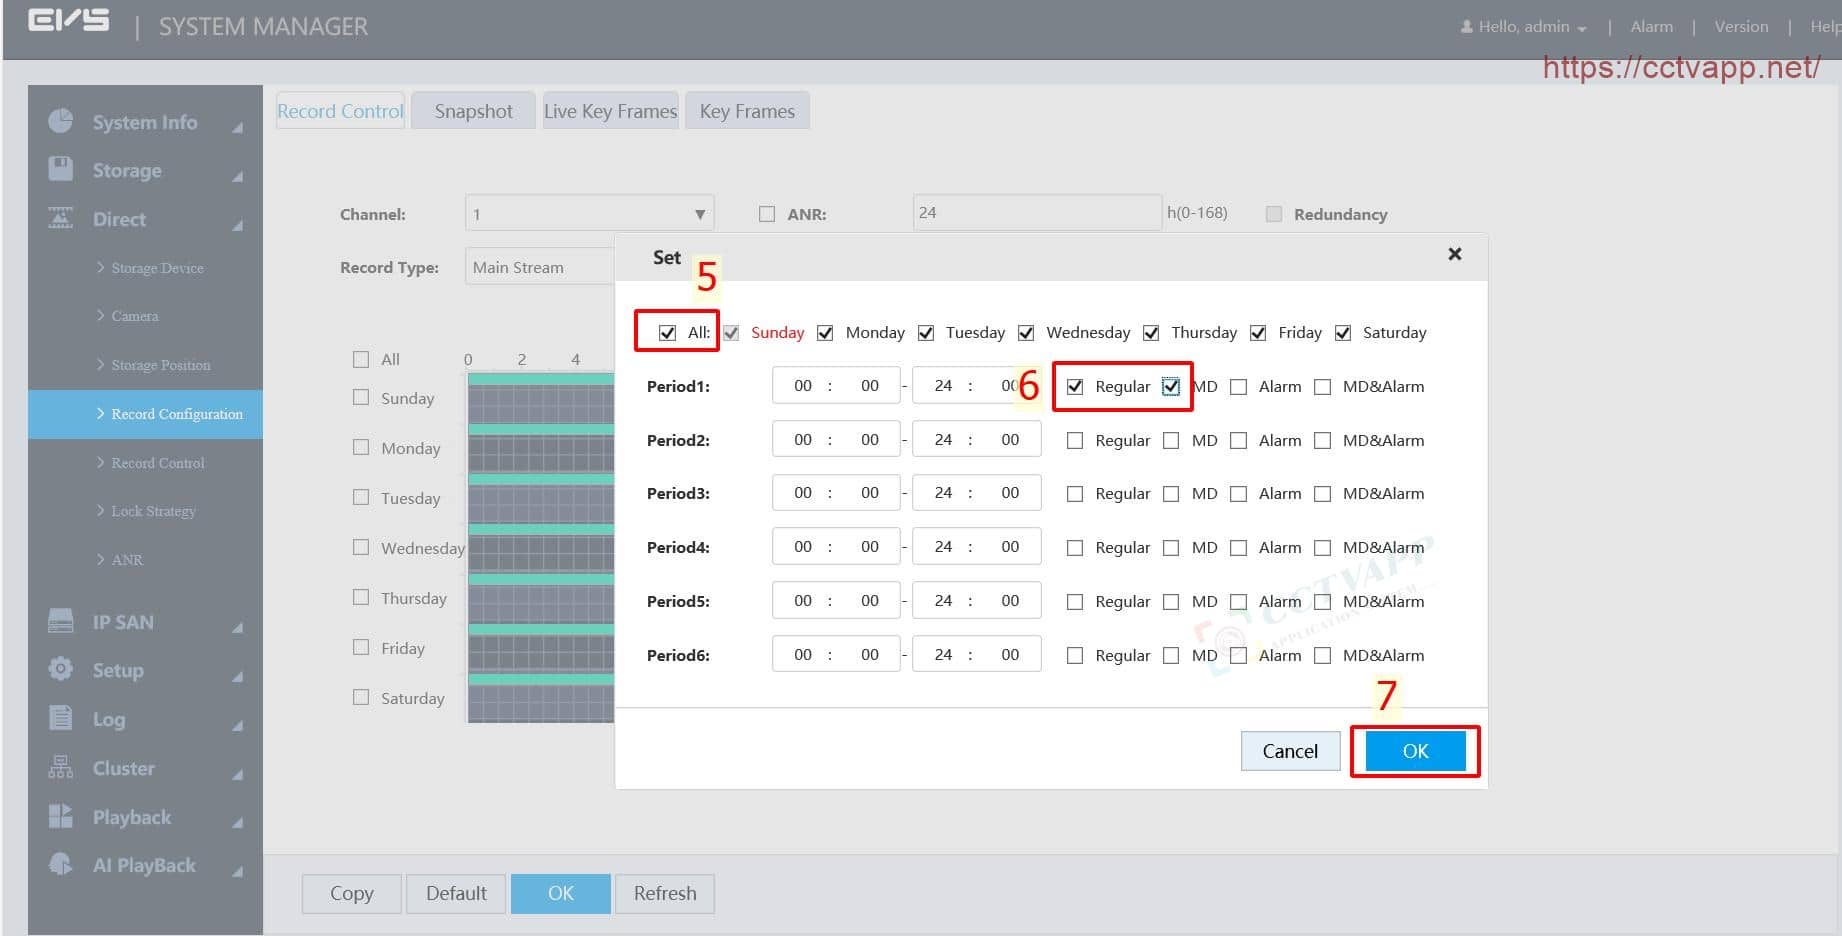The image size is (1842, 936).
Task: Click the IP SAN server icon
Action: pos(61,621)
